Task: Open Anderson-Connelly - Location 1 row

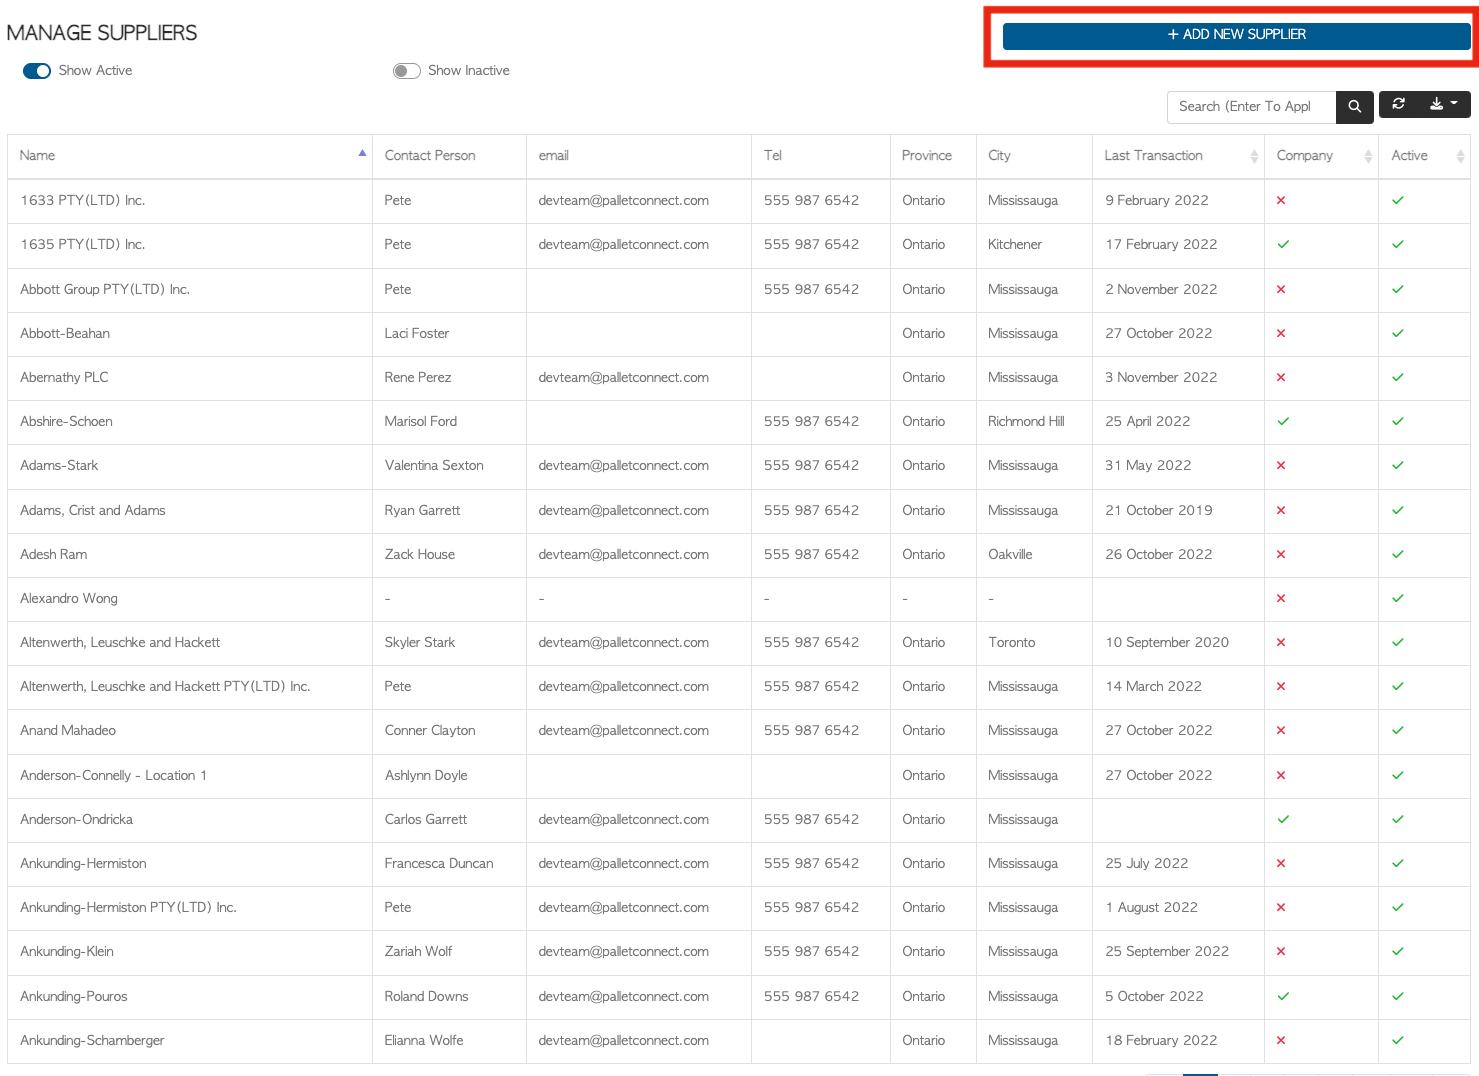Action: pyautogui.click(x=739, y=776)
